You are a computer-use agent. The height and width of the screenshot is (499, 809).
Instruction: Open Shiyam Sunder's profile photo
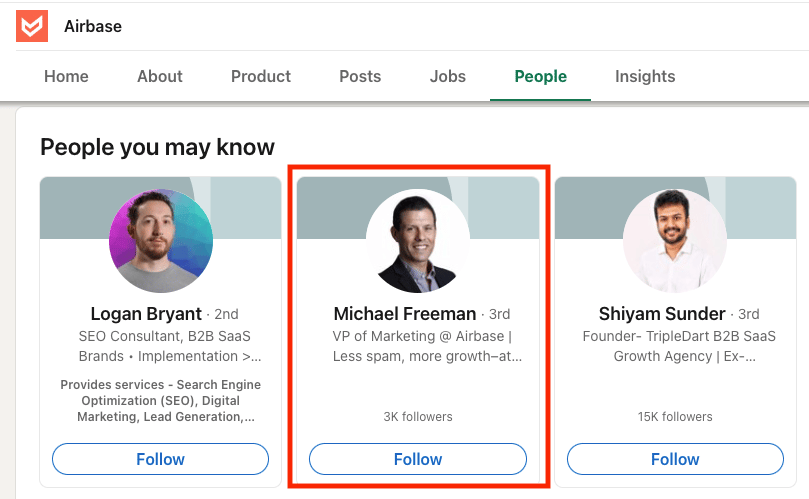pos(675,241)
